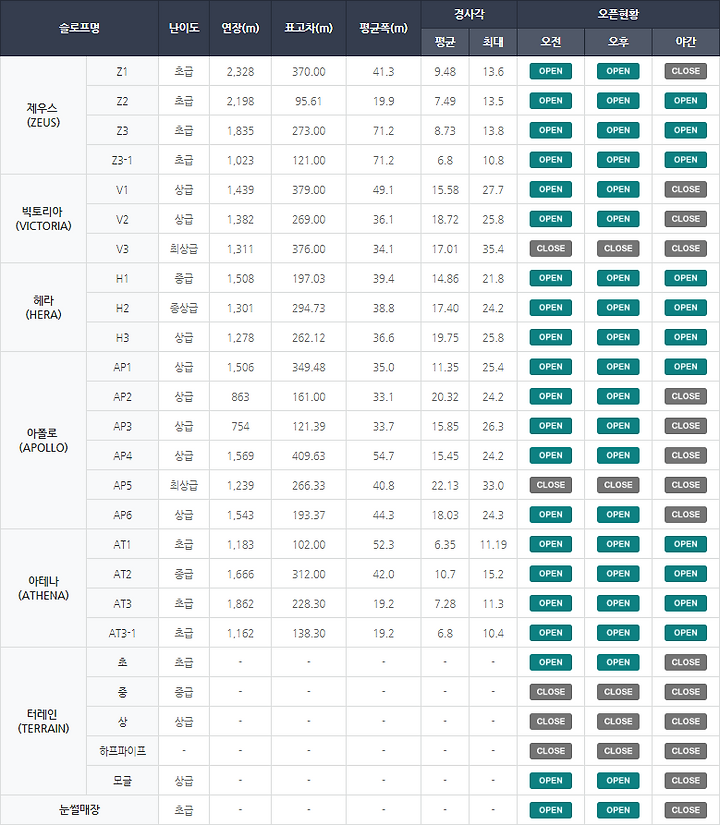Click the 중 terrain night CLOSE badge

(x=685, y=692)
